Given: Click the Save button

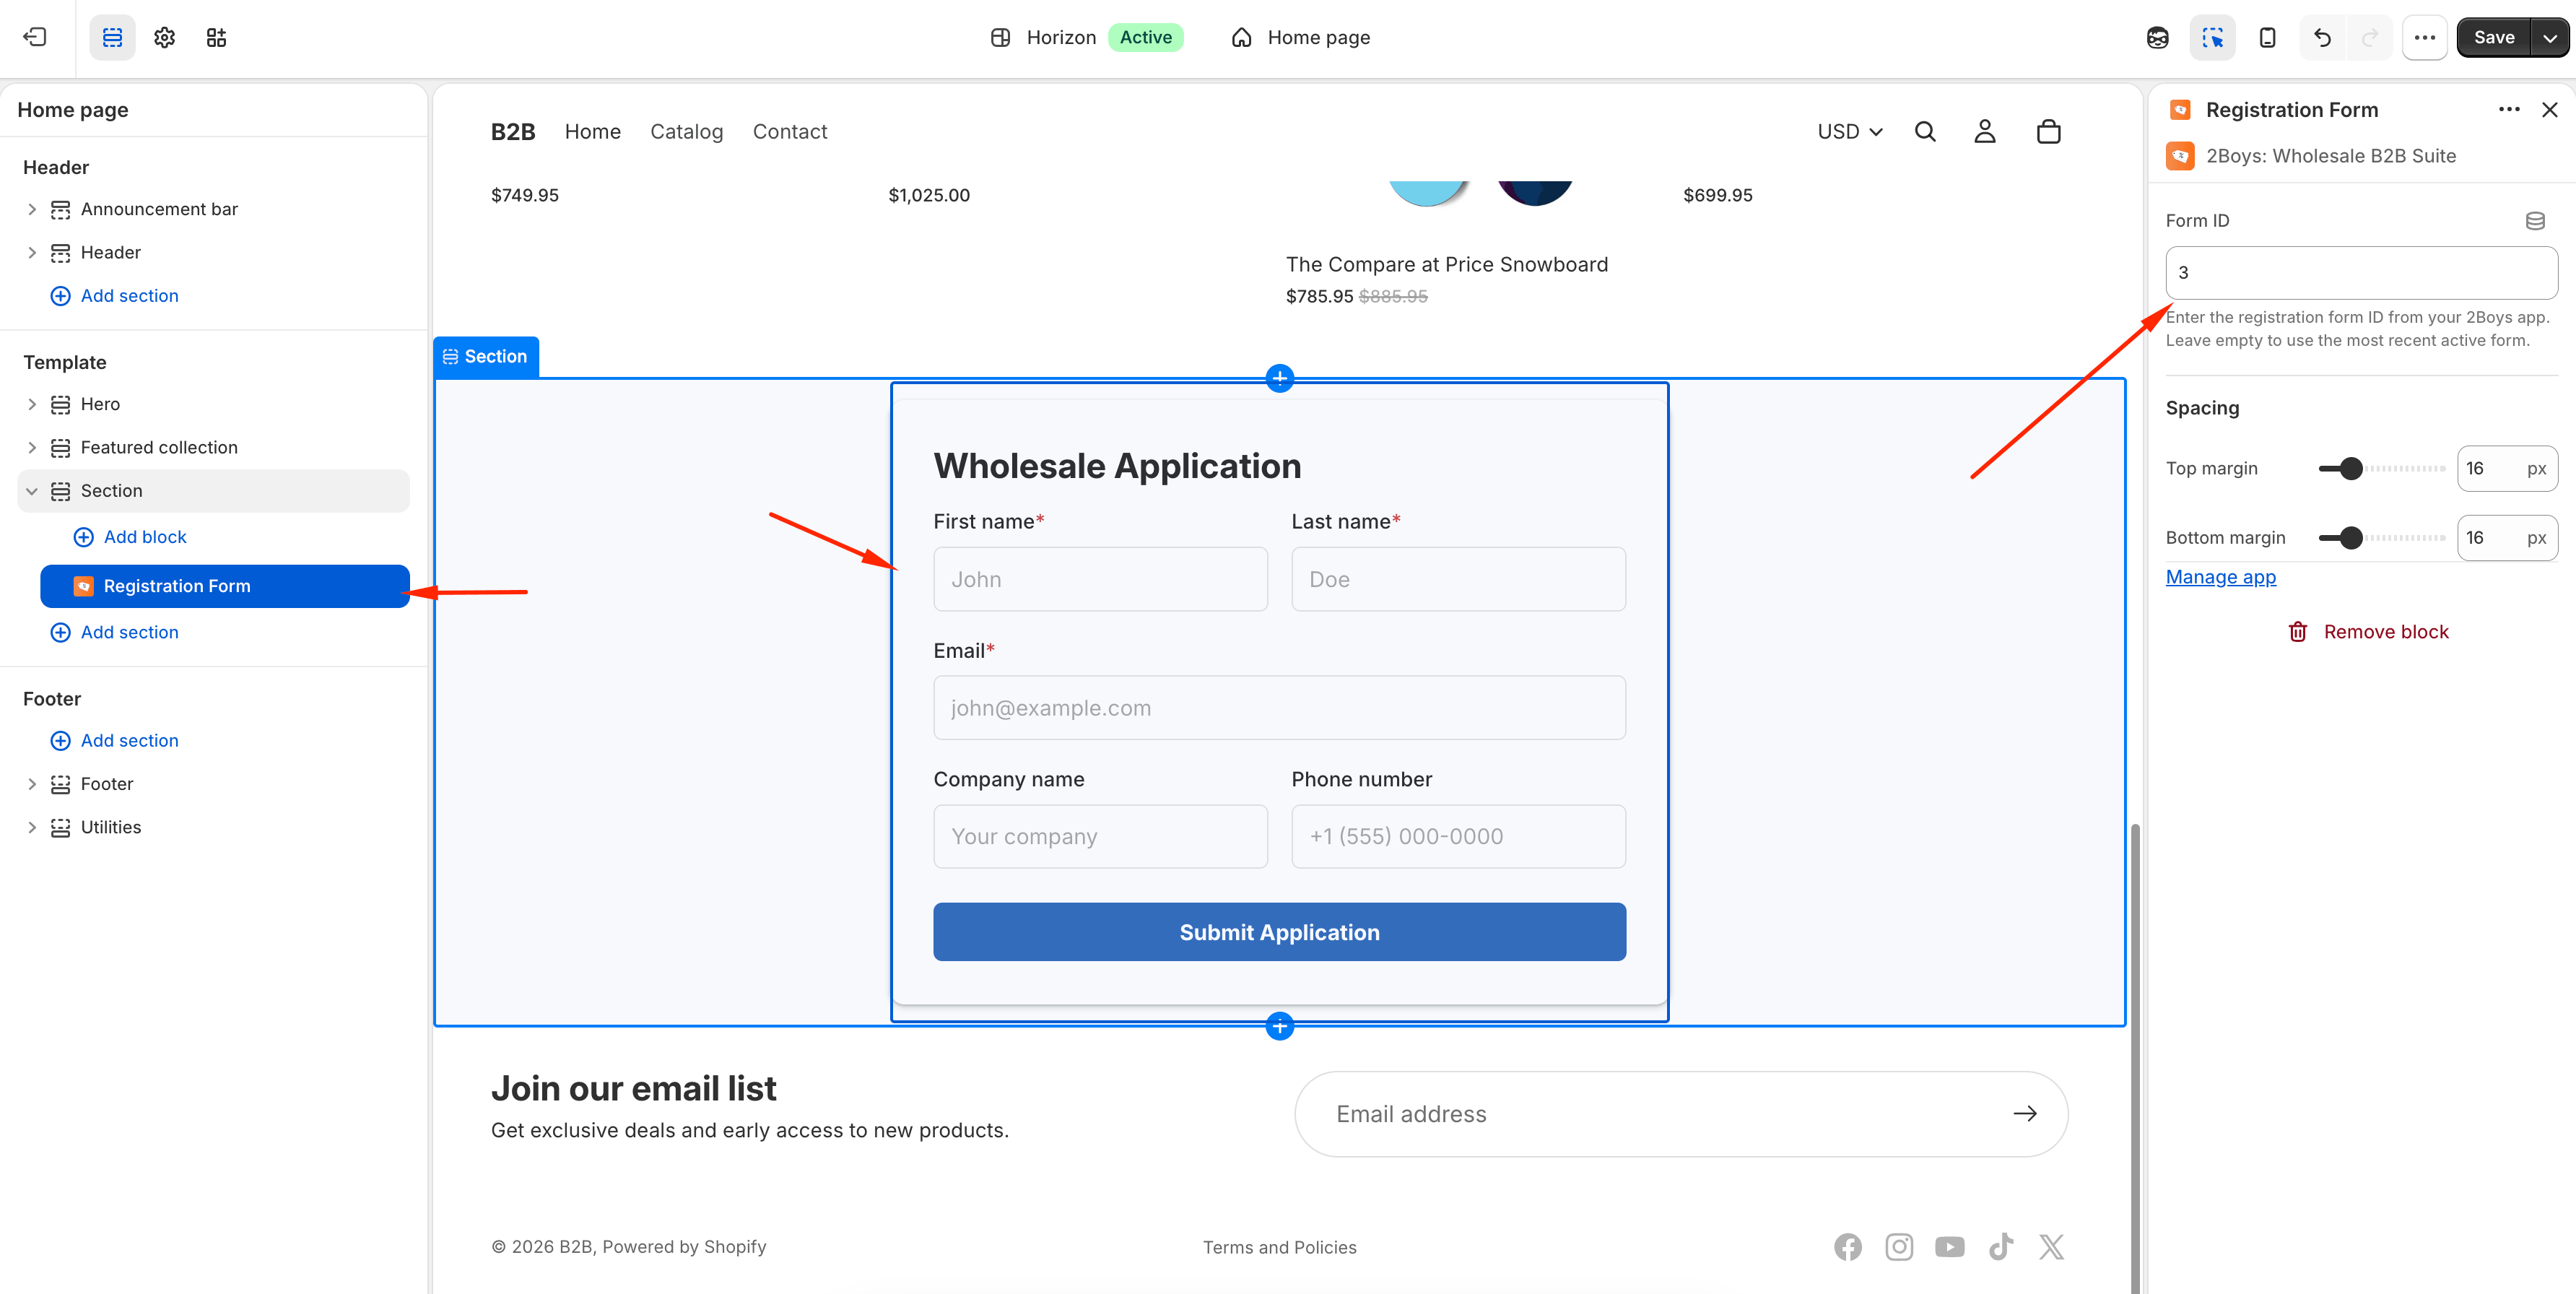Looking at the screenshot, I should click(x=2493, y=37).
